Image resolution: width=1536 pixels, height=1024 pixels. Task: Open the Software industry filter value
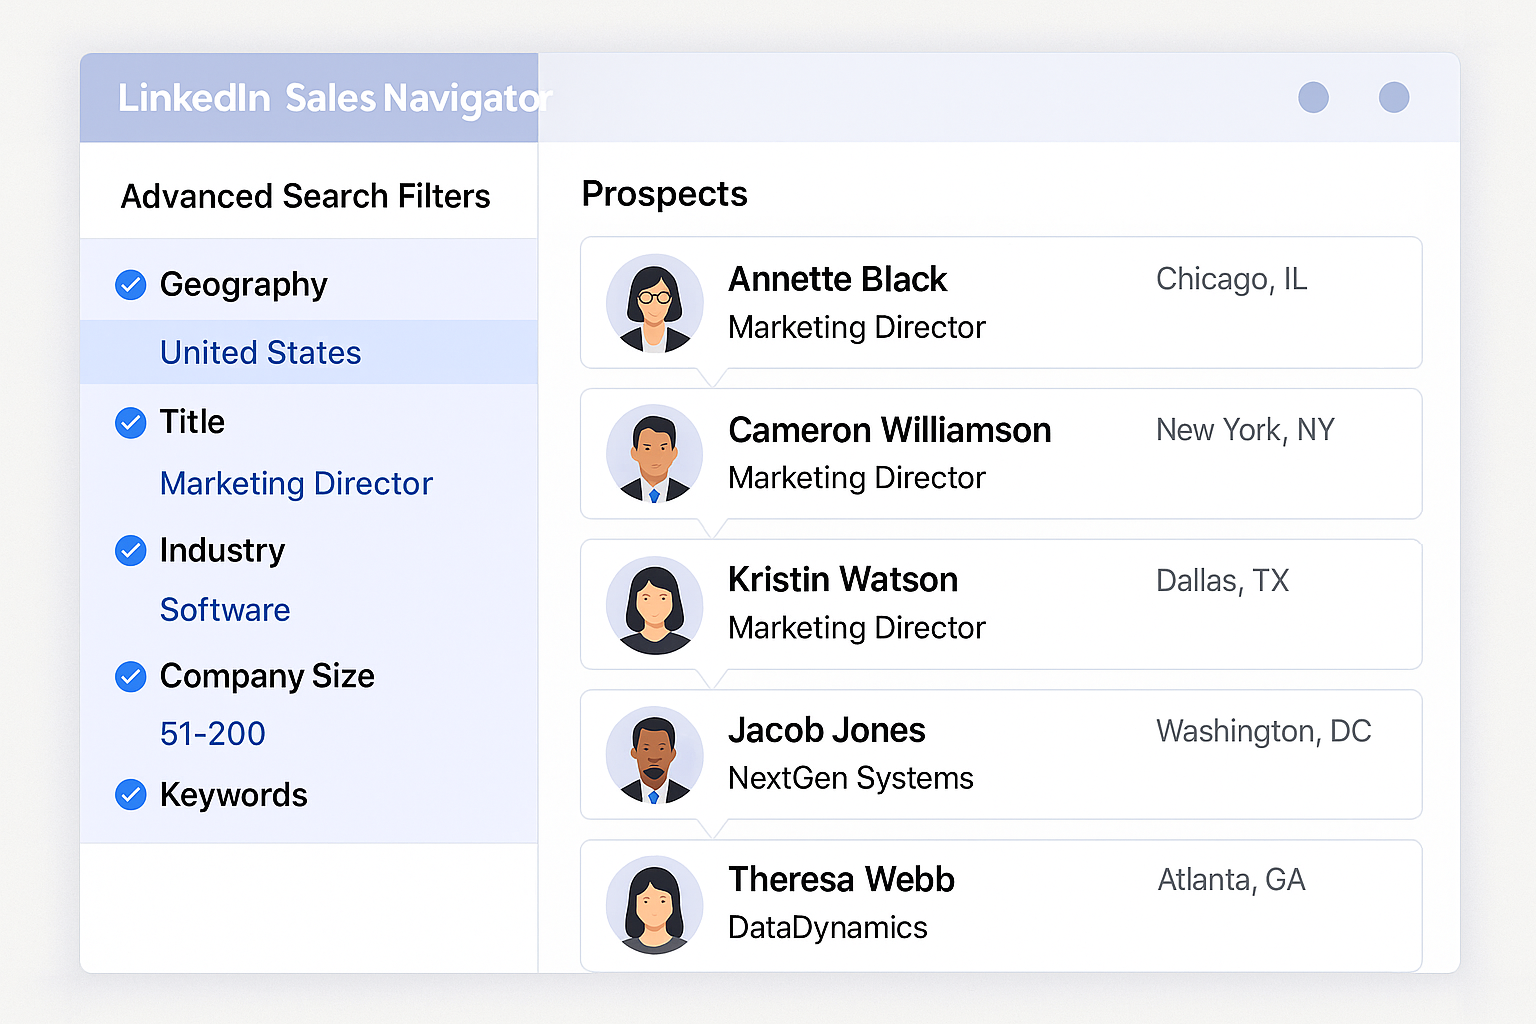tap(225, 610)
